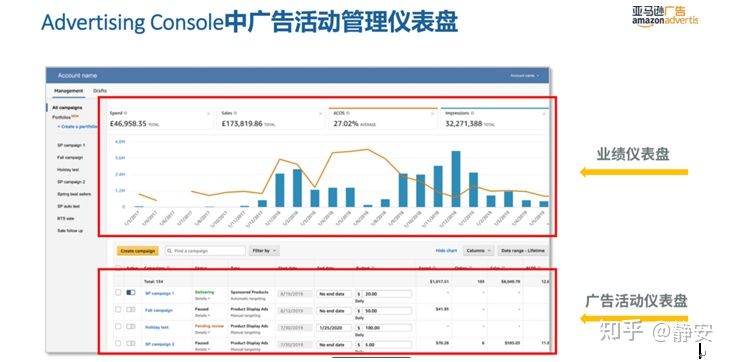Screen dimensions: 732x362
Task: Click the Impressions info icon
Action: 472,113
